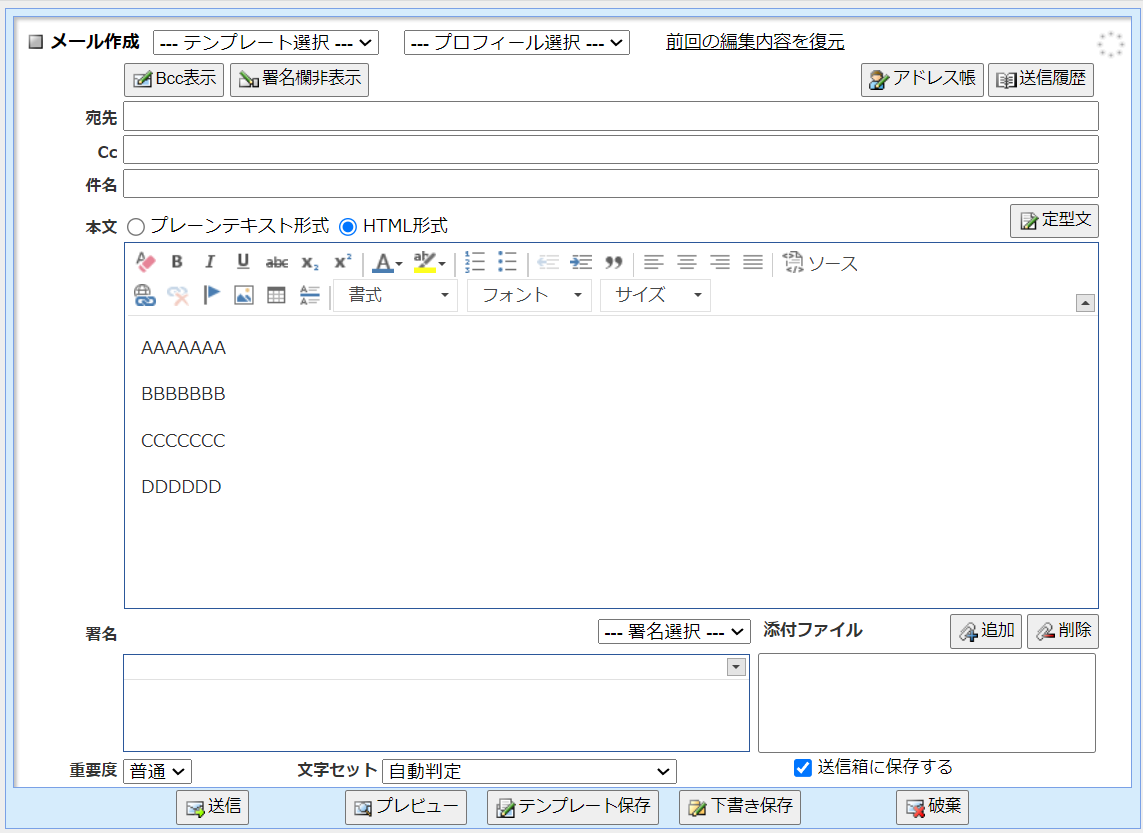The width and height of the screenshot is (1143, 833).
Task: Click the line height icon
Action: point(310,295)
